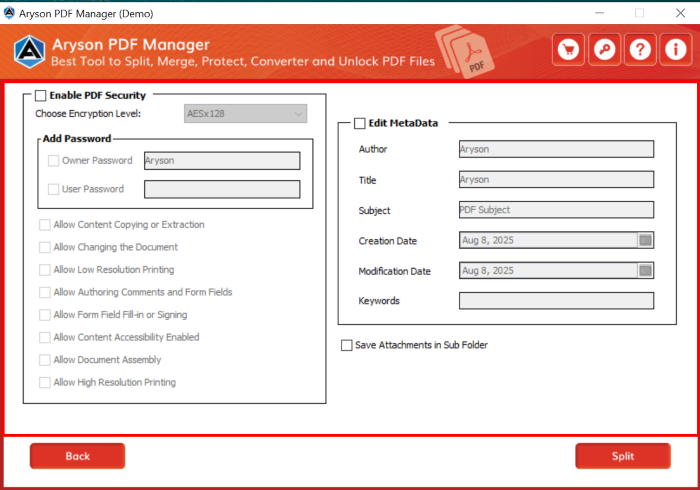Viewport: 700px width, 490px height.
Task: Check Allow Authoring Comments and Form Fields
Action: click(x=45, y=292)
